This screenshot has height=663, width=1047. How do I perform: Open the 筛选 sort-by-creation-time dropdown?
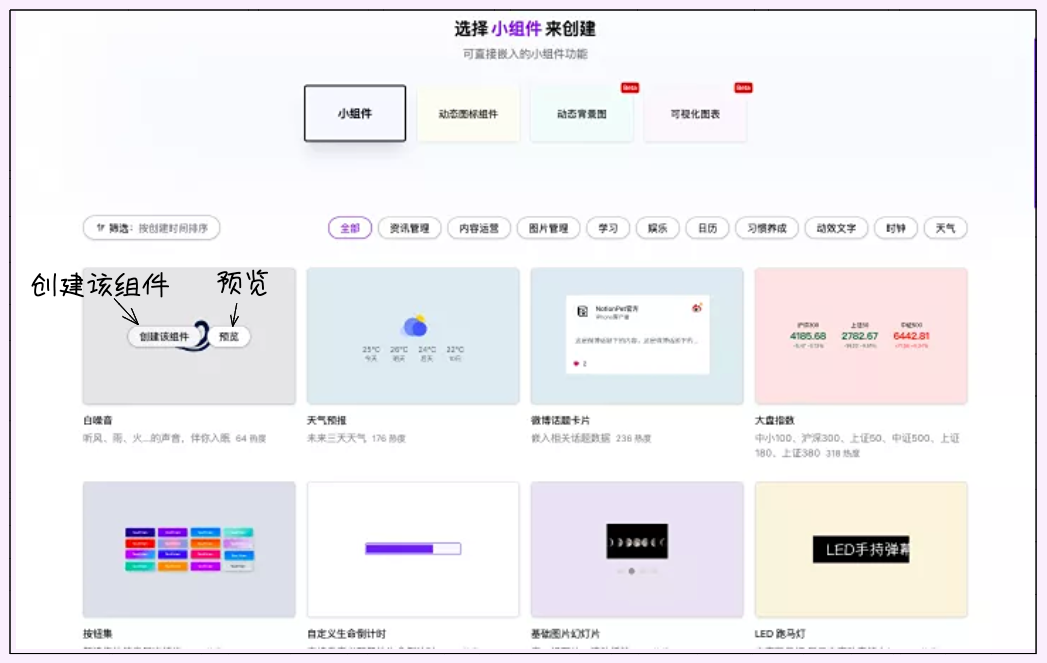[152, 228]
